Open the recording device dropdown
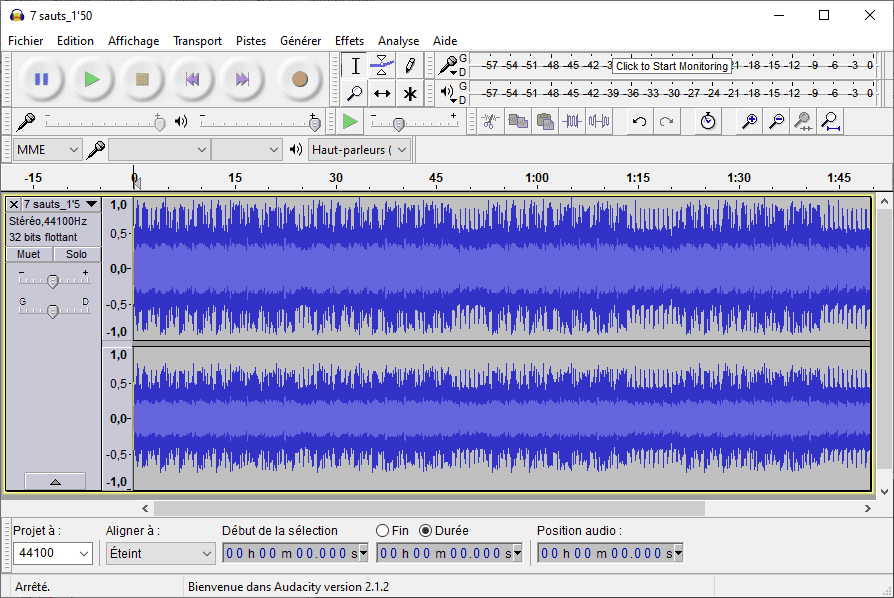894x598 pixels. (159, 150)
